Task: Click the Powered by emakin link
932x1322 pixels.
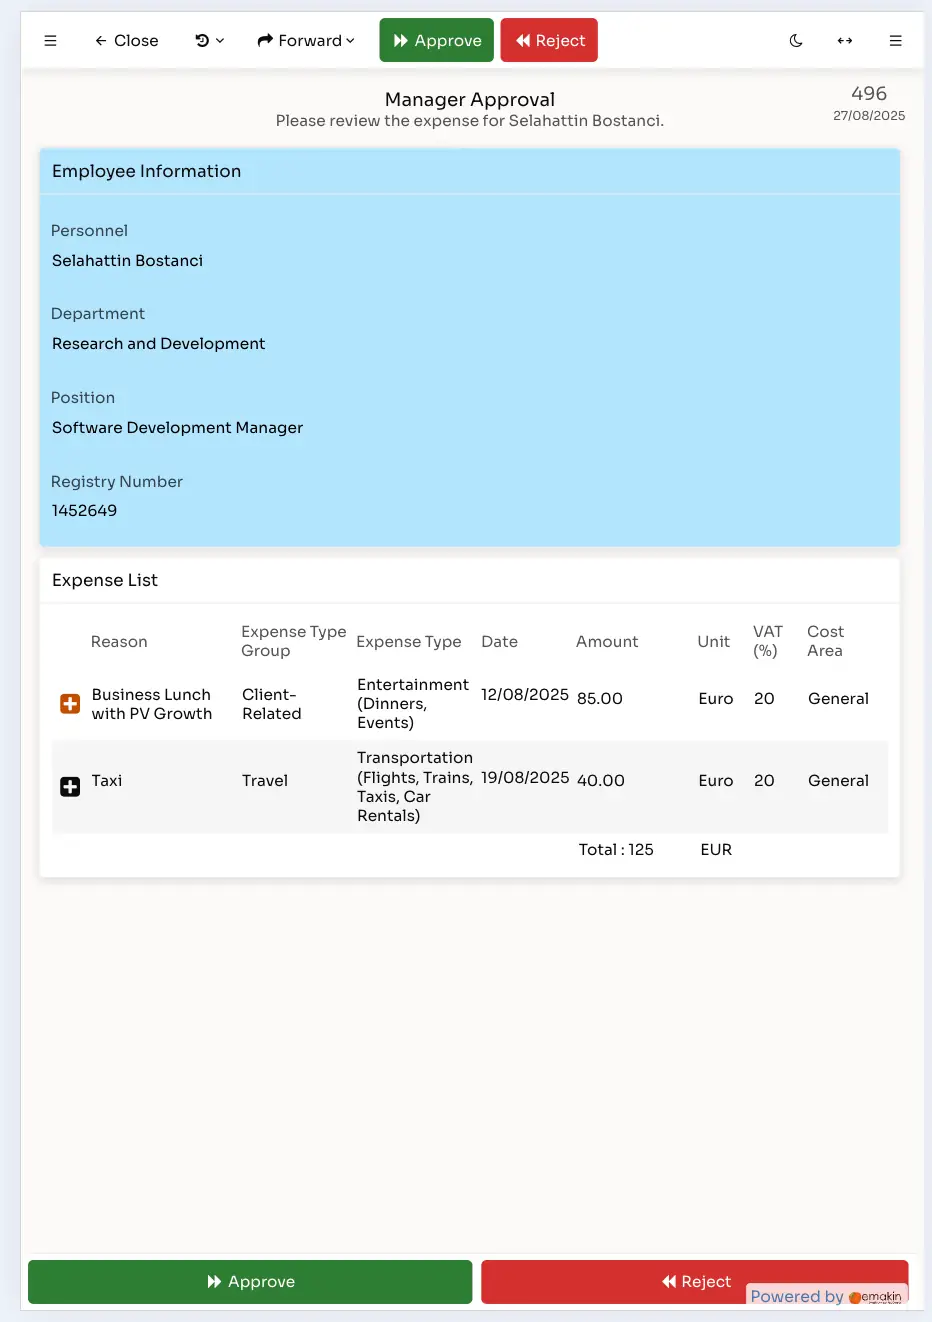Action: point(826,1296)
